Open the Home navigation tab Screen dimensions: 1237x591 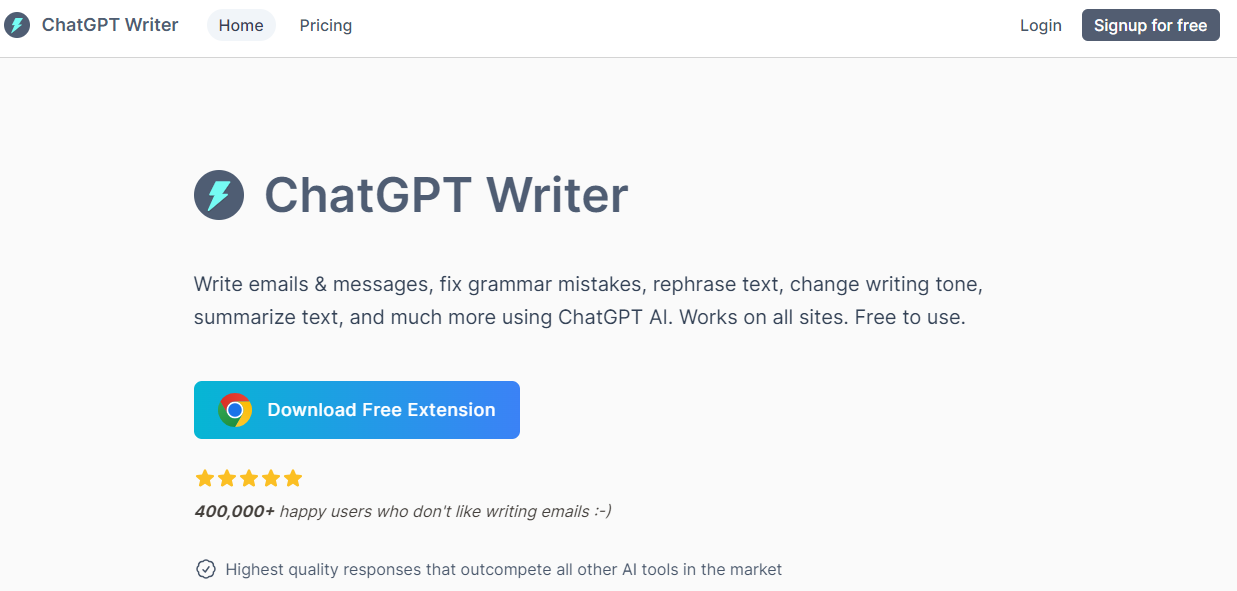click(241, 25)
